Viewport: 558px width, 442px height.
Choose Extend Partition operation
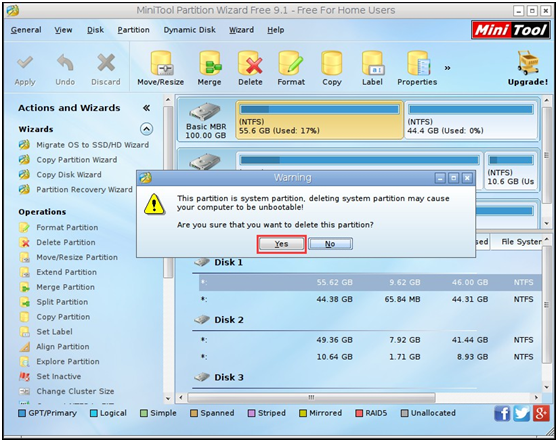tap(66, 272)
